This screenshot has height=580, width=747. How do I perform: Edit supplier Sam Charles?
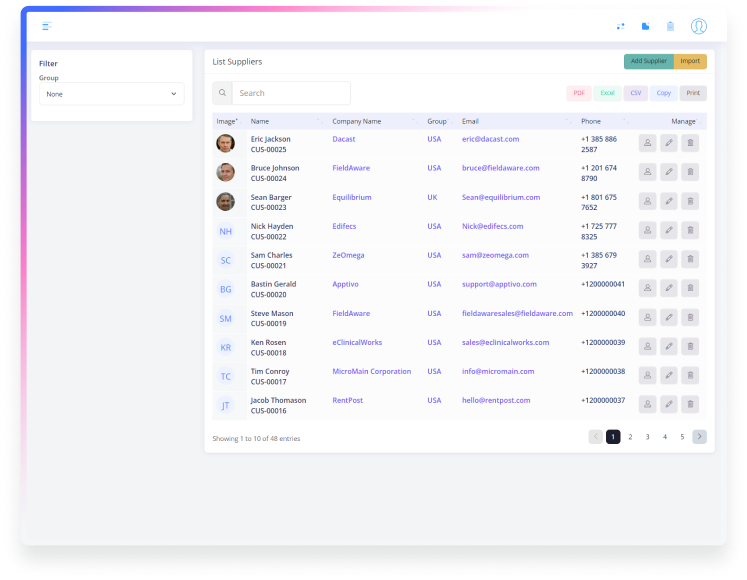click(669, 259)
